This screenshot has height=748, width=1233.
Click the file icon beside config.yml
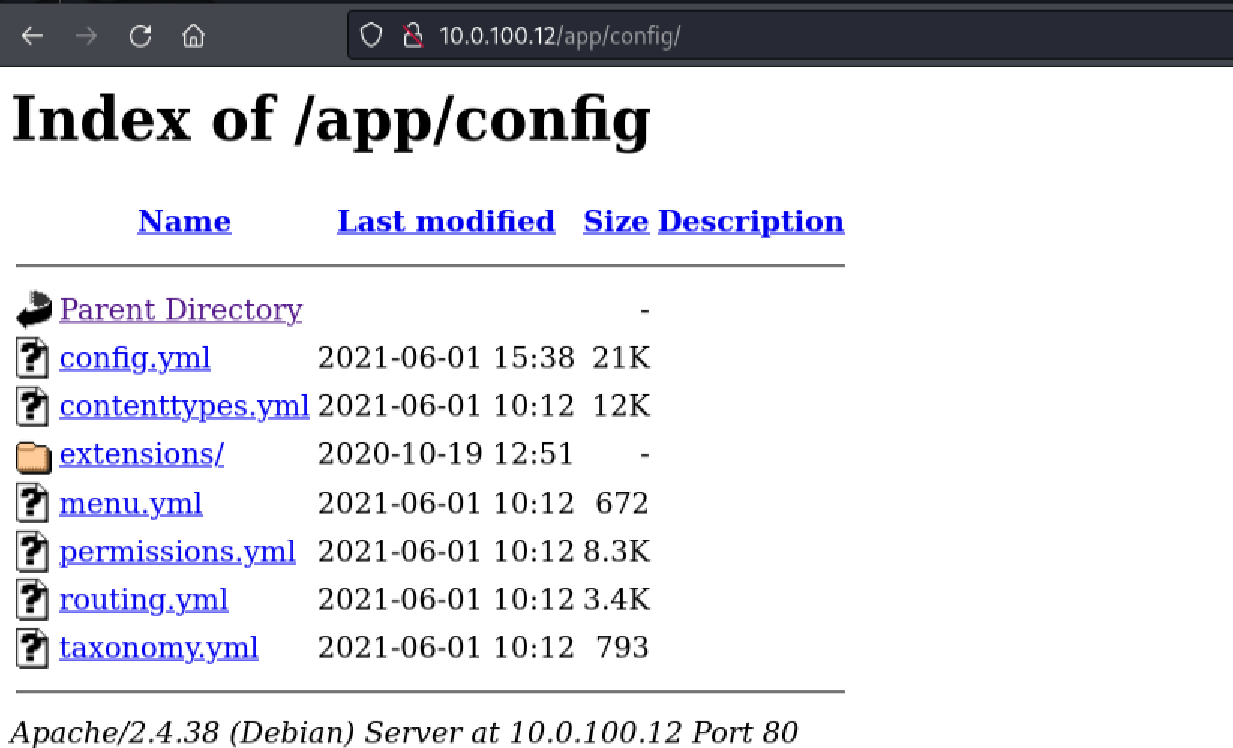point(34,358)
